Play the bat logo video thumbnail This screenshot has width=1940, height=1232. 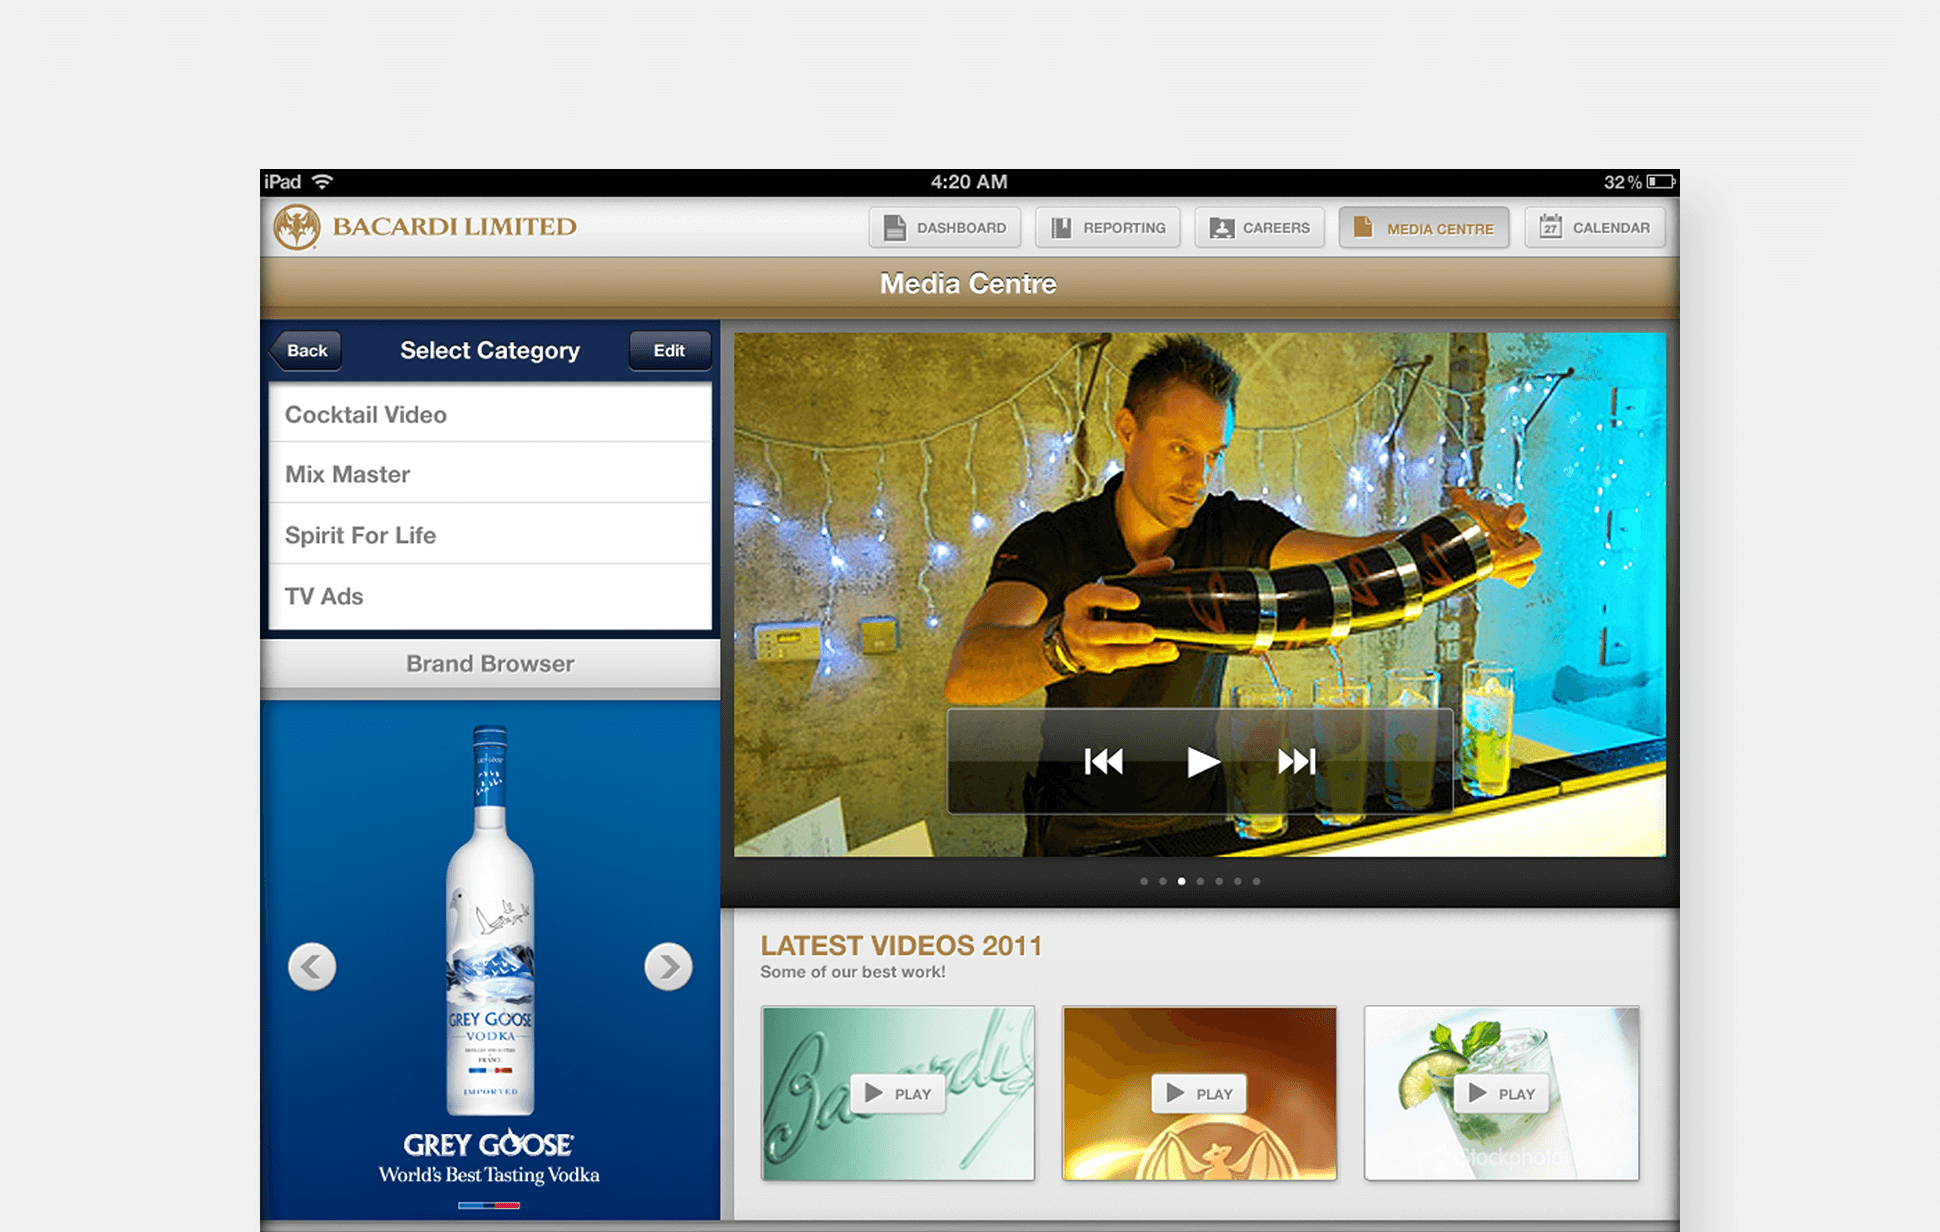click(1199, 1092)
